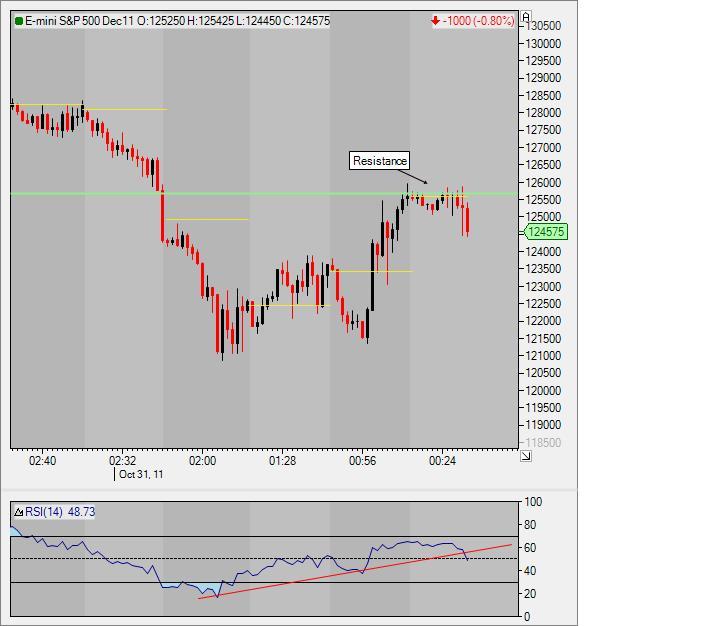Click the 00:24 time axis label
The image size is (720, 626).
(442, 461)
